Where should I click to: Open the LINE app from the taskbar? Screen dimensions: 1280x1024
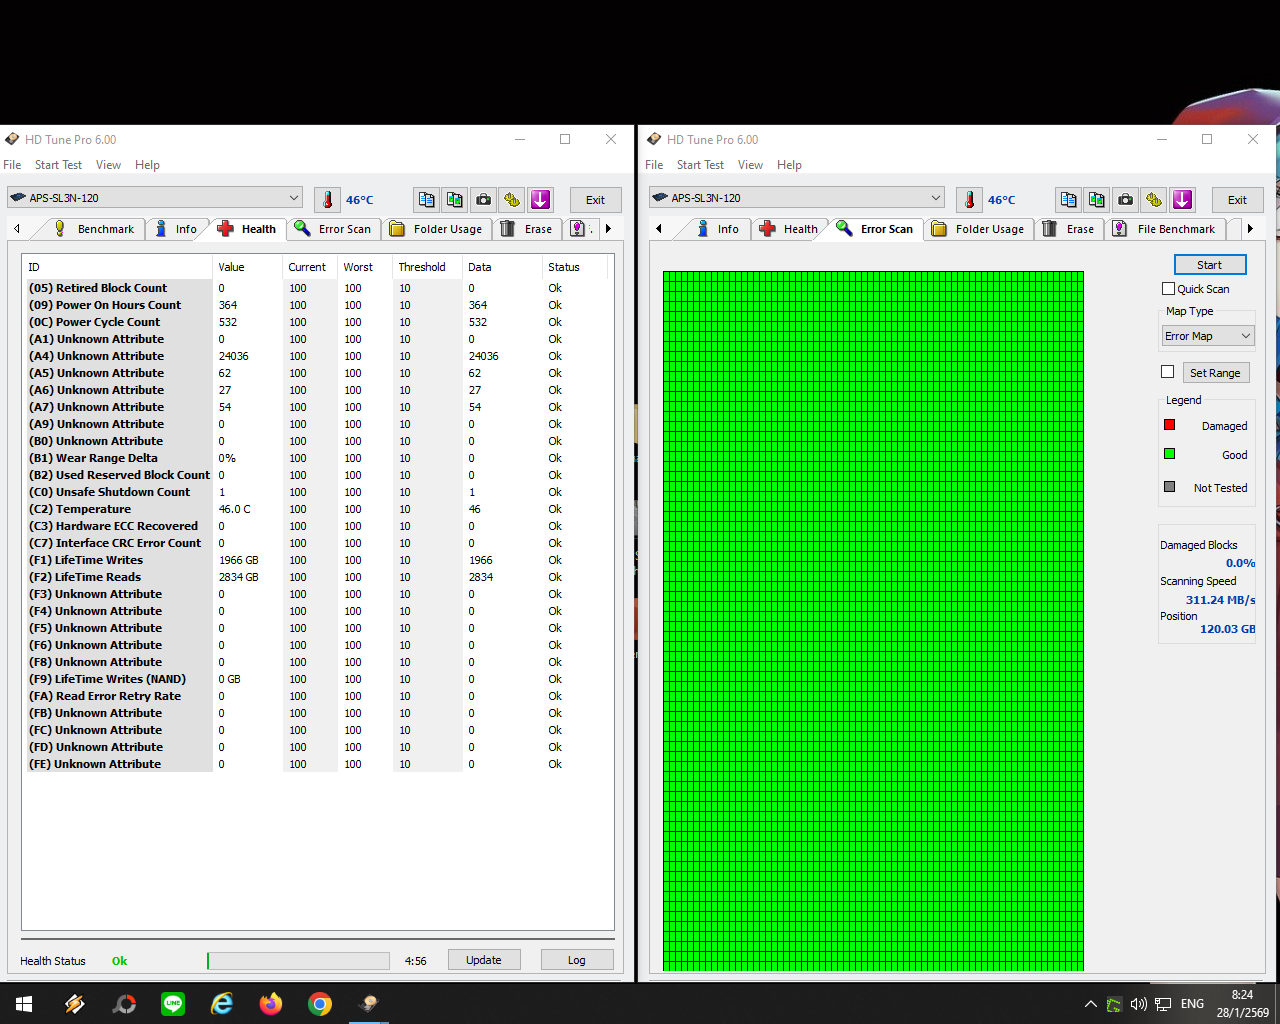173,1004
